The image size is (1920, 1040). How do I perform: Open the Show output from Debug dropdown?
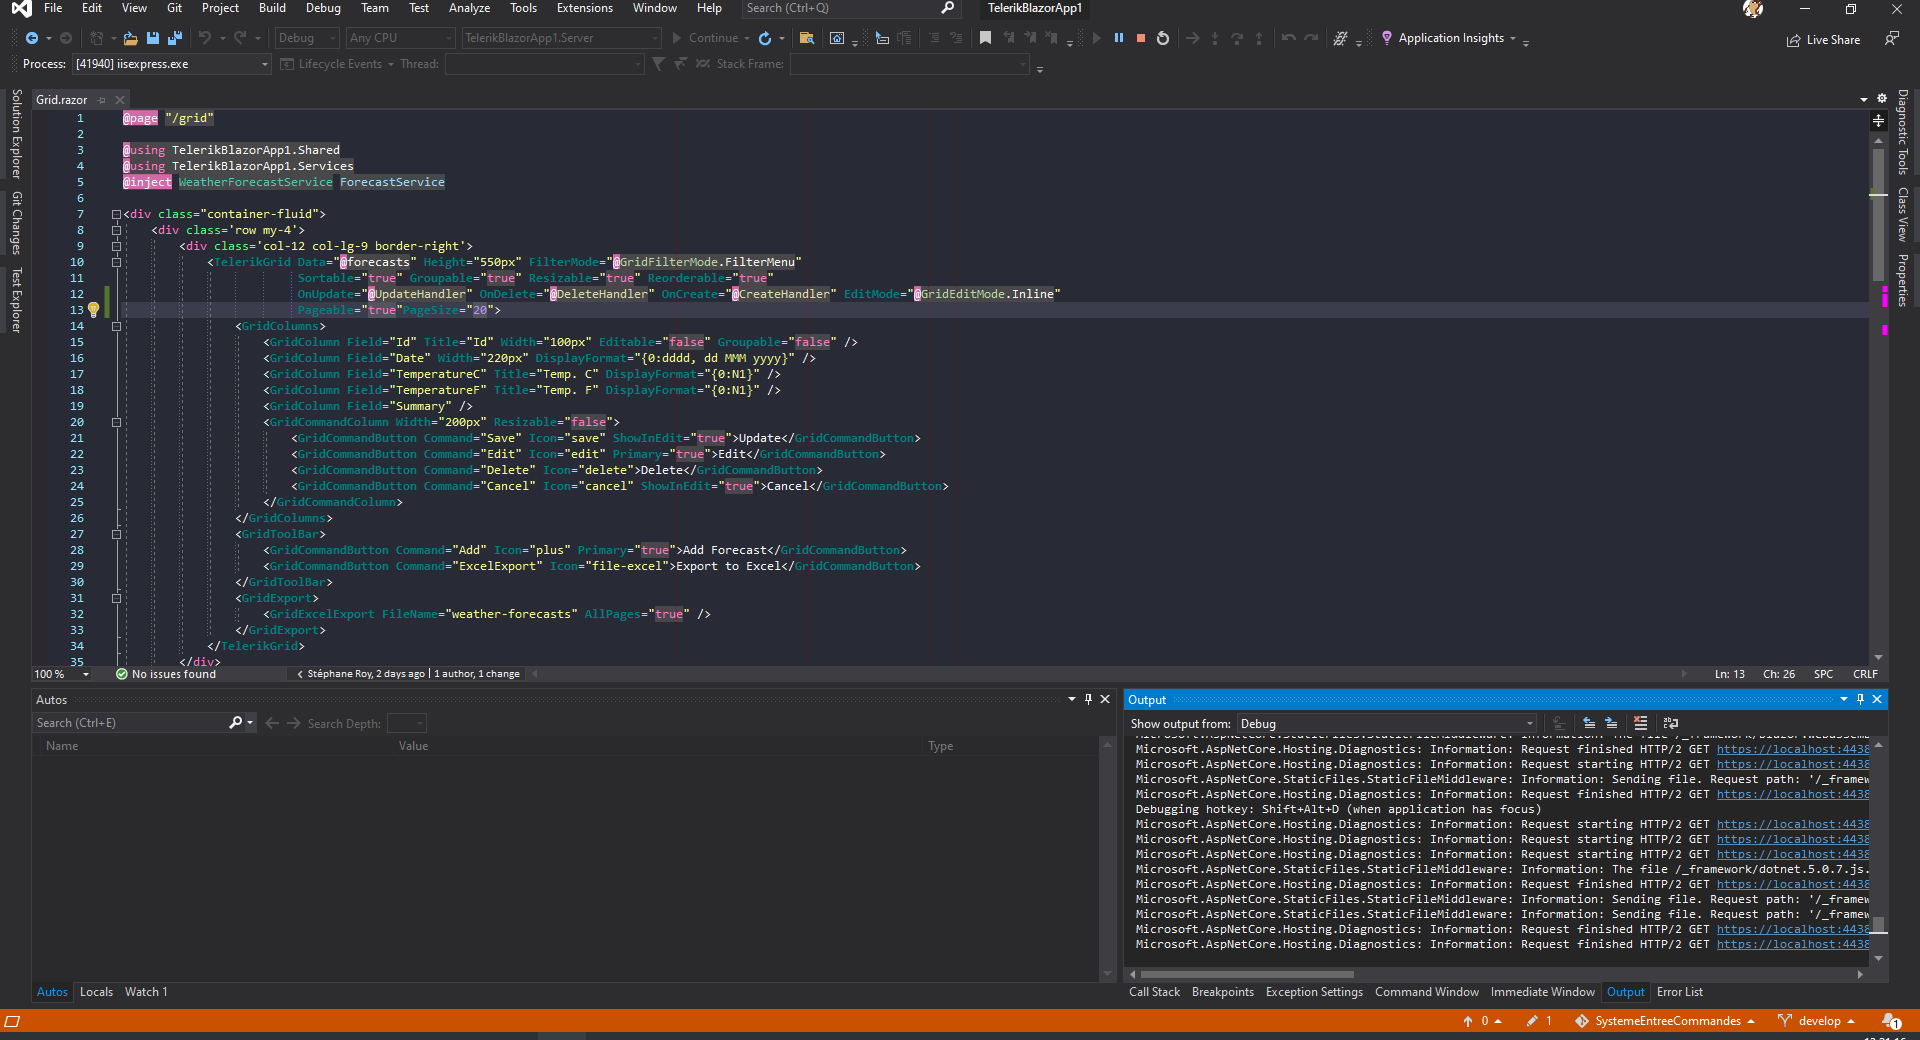point(1387,723)
